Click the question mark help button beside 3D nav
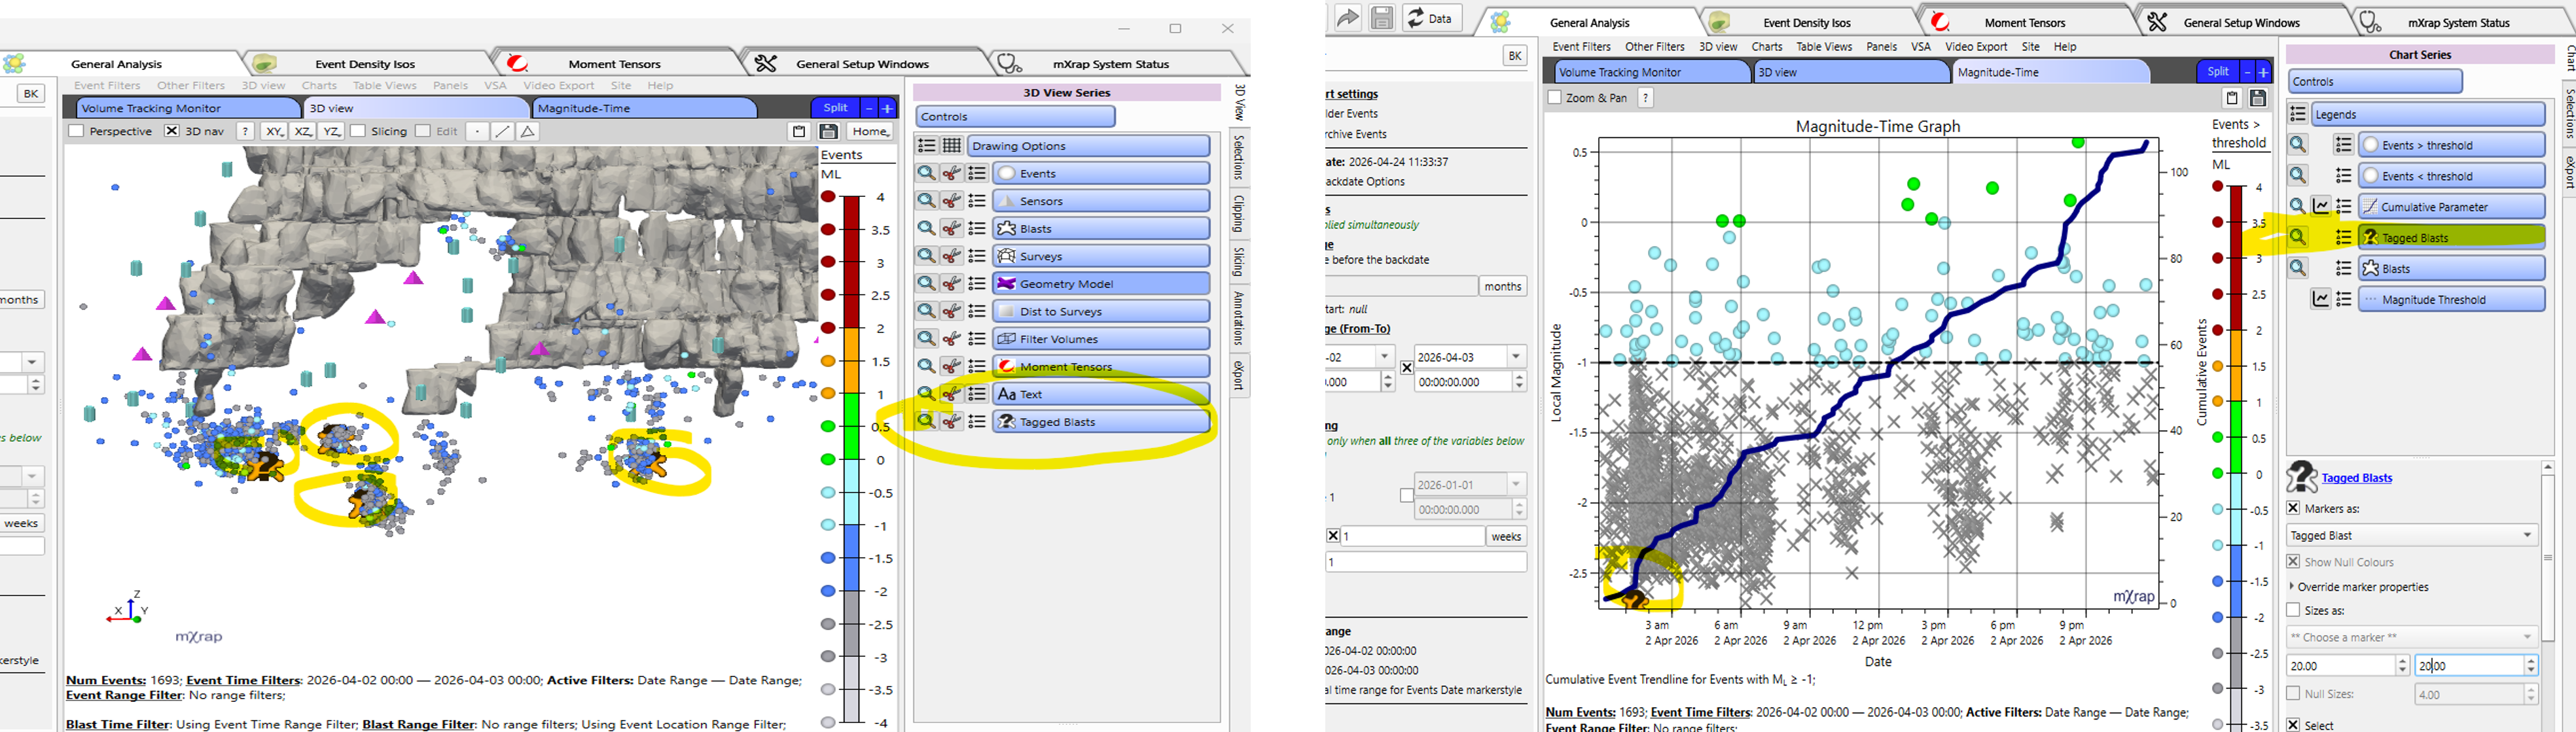Image resolution: width=2576 pixels, height=732 pixels. pyautogui.click(x=245, y=131)
